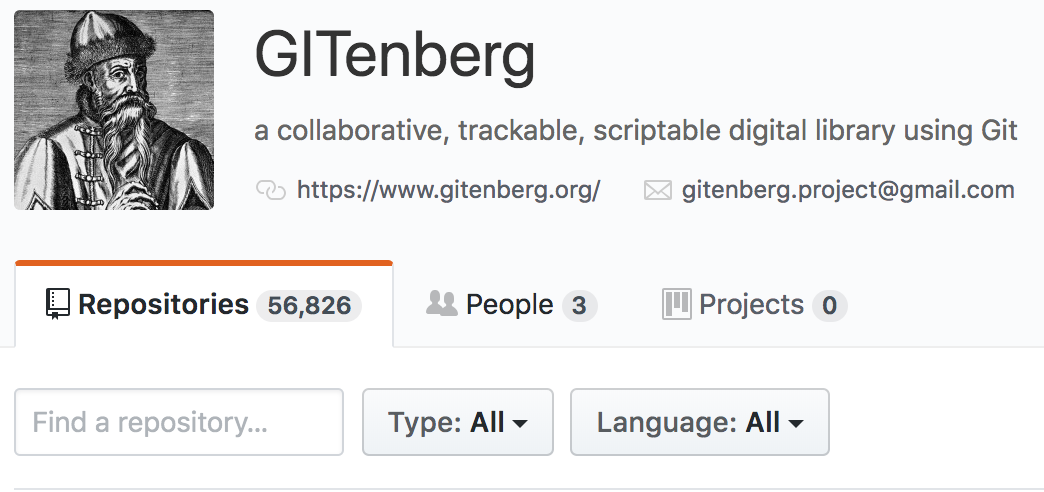The height and width of the screenshot is (492, 1044).
Task: Click the caret arrow on the Language button
Action: pyautogui.click(x=796, y=424)
